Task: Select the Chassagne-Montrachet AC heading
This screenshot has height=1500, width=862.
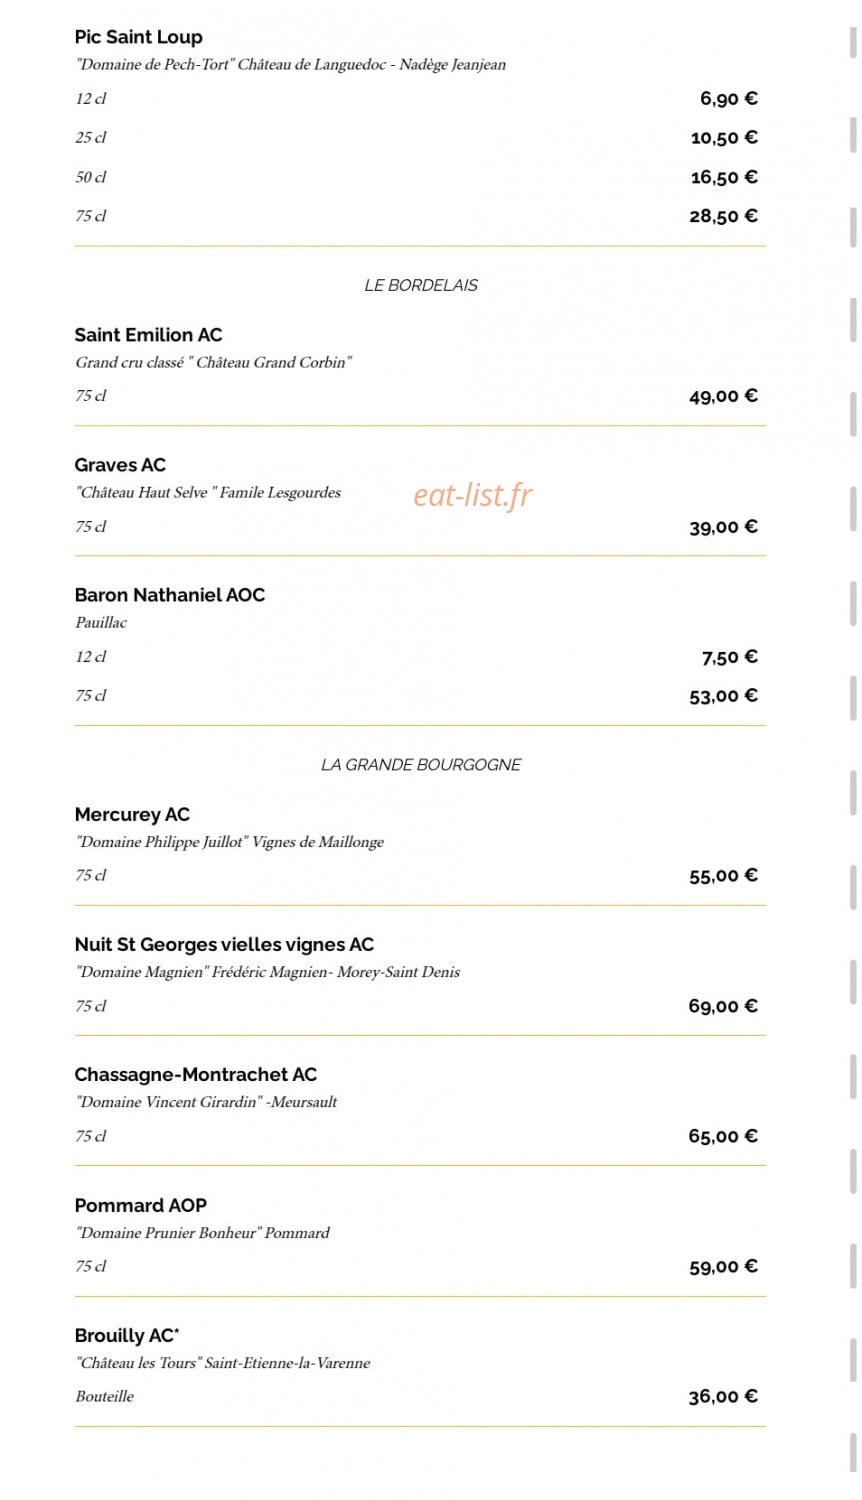Action: pyautogui.click(x=195, y=1075)
